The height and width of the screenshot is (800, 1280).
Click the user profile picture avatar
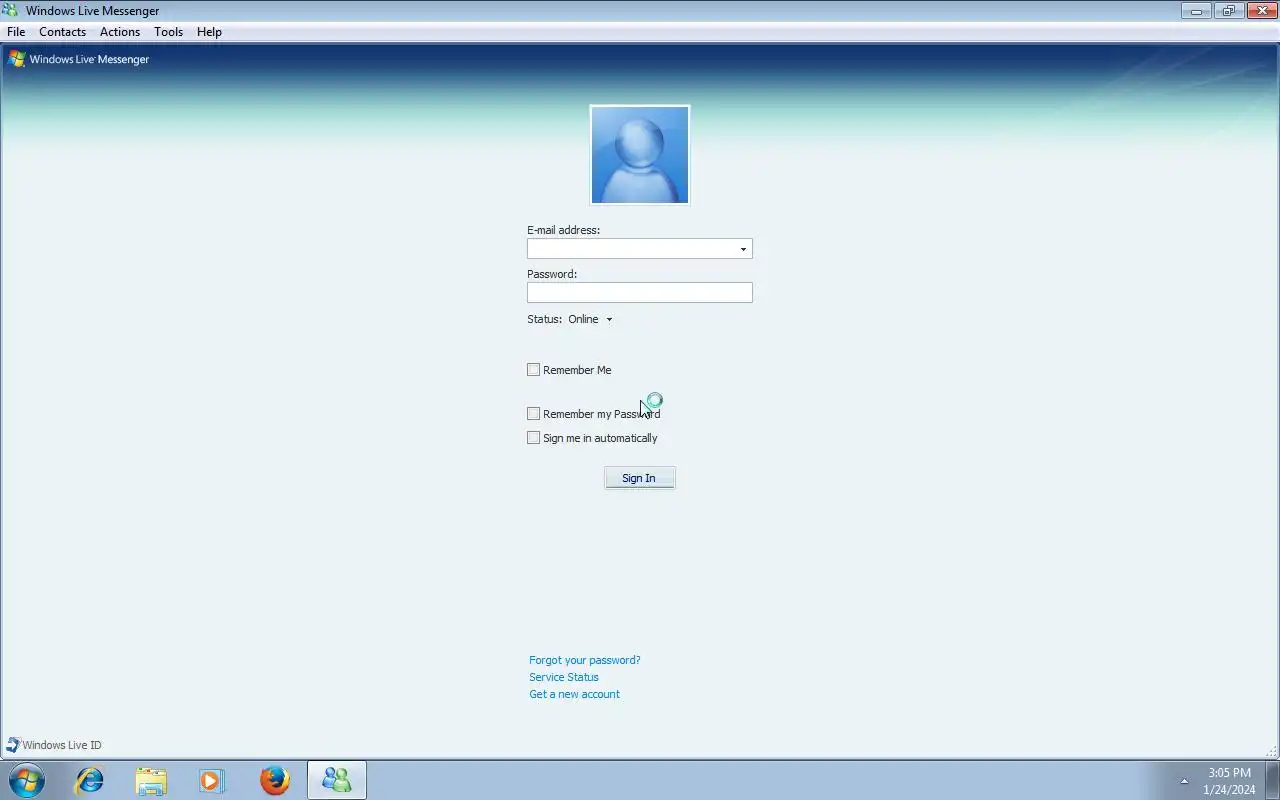pyautogui.click(x=640, y=155)
